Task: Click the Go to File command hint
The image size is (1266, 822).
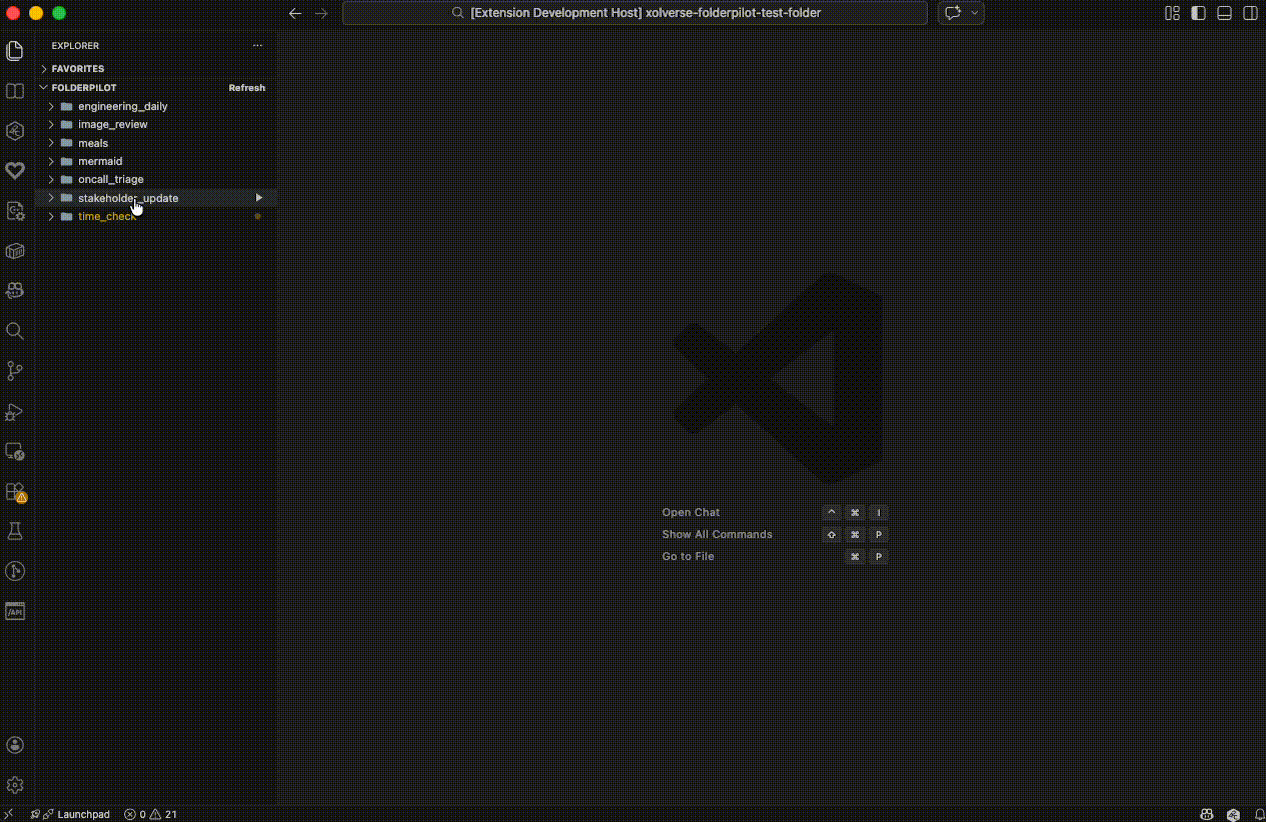Action: pyautogui.click(x=688, y=556)
